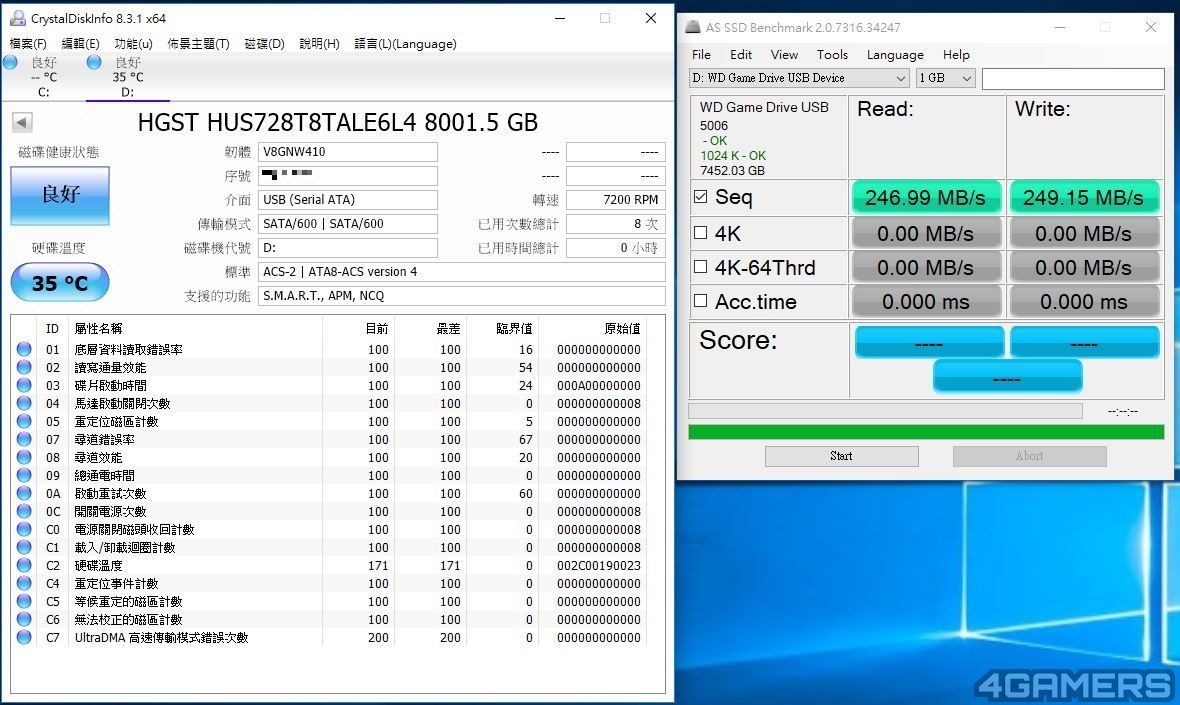This screenshot has height=705, width=1180.
Task: Enable the Acc.time benchmark checkbox
Action: (701, 301)
